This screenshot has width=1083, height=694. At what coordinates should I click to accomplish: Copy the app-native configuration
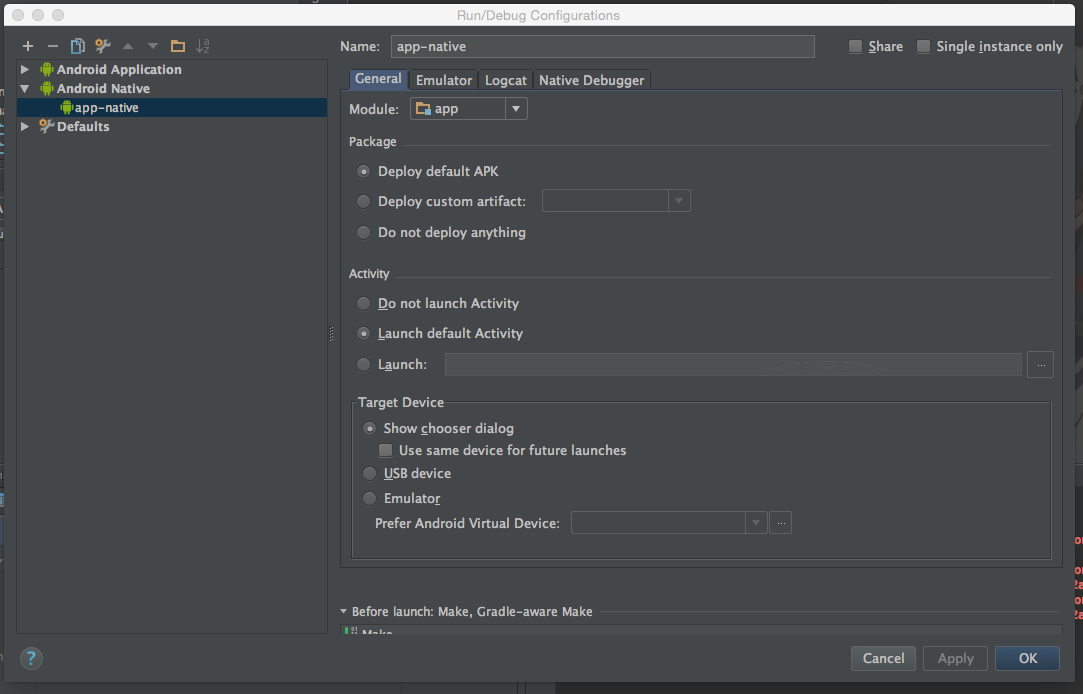[77, 45]
